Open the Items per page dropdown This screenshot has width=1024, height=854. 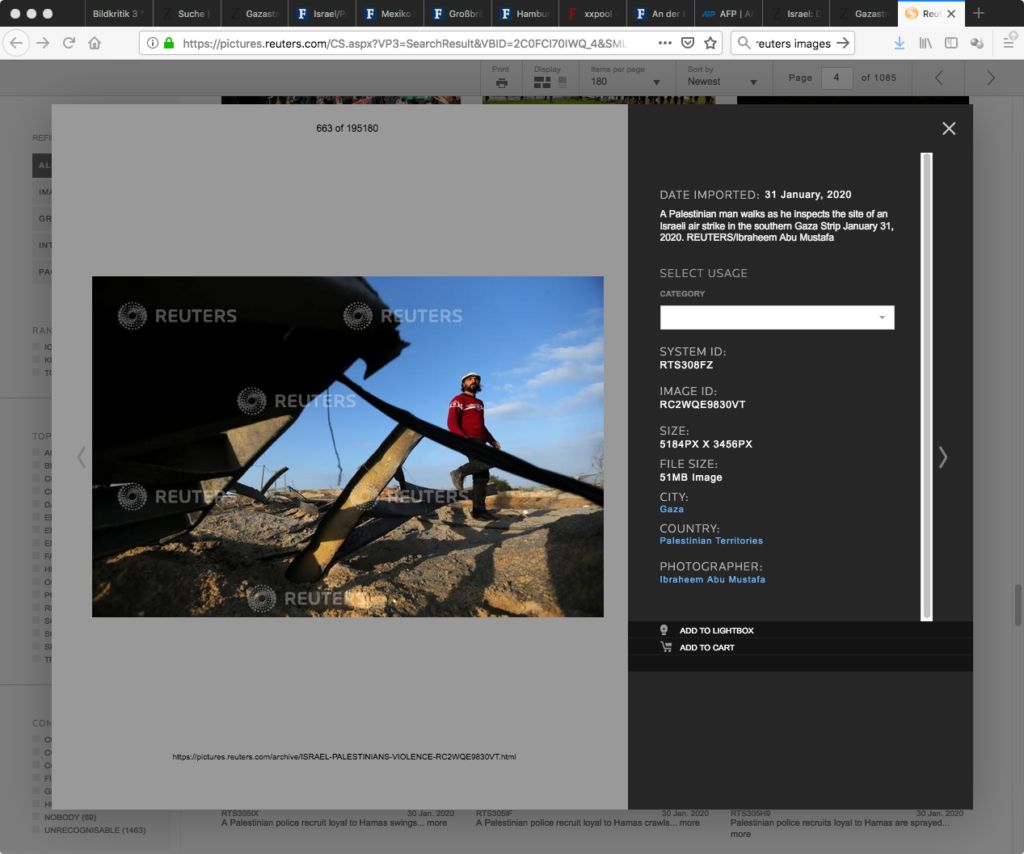pyautogui.click(x=617, y=81)
